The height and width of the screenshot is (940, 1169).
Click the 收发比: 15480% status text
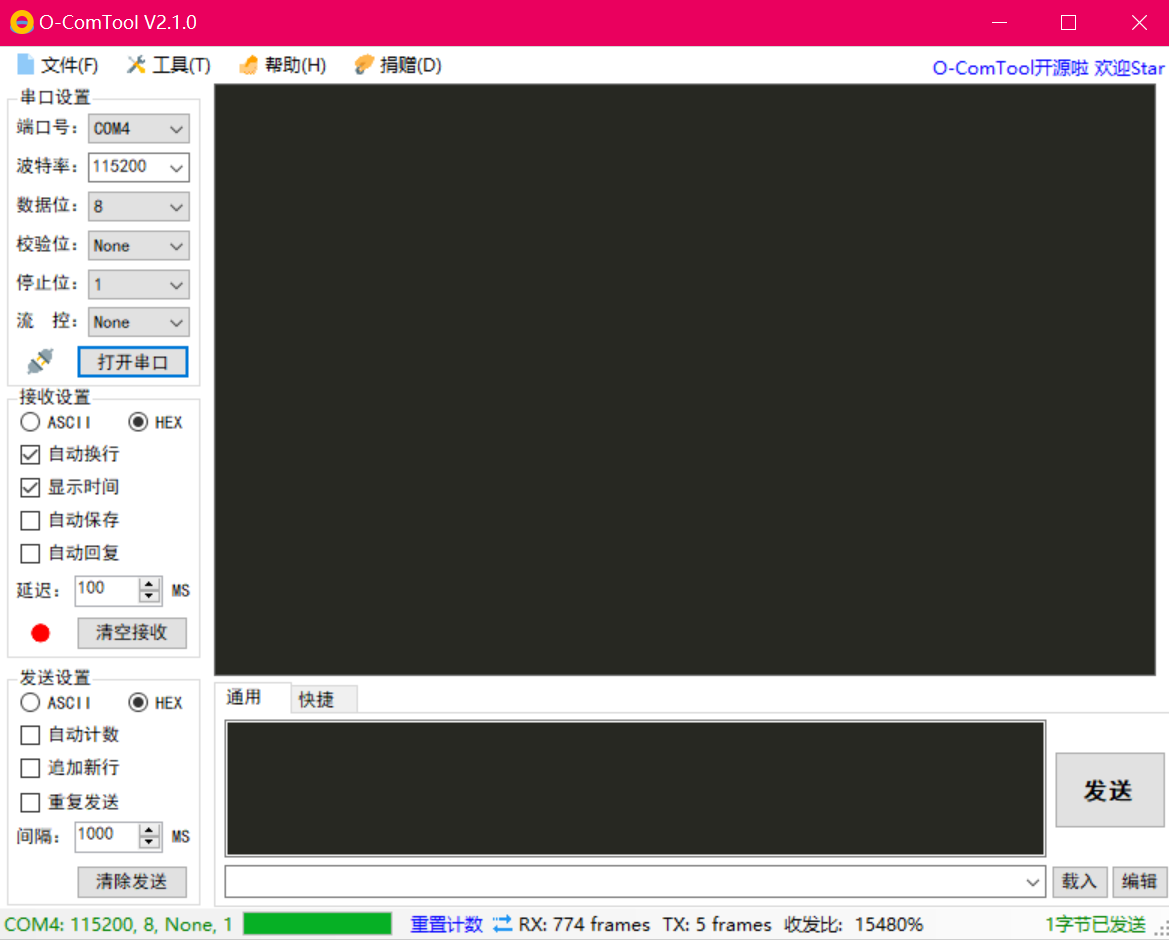click(854, 924)
